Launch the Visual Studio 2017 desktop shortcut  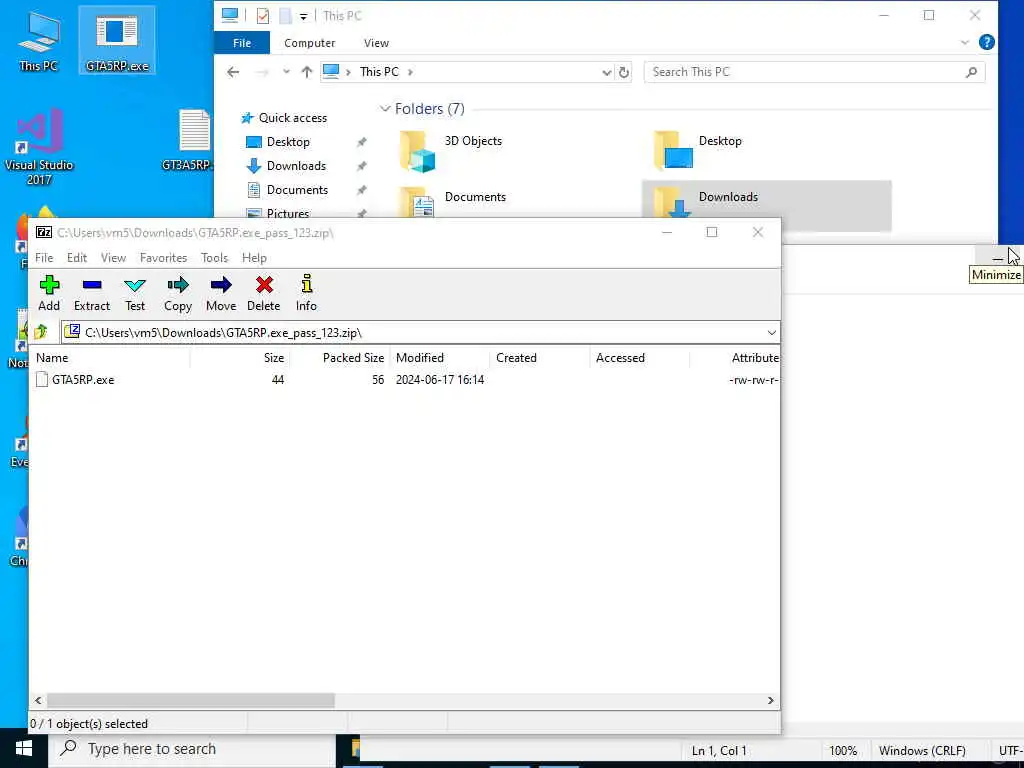tap(39, 148)
